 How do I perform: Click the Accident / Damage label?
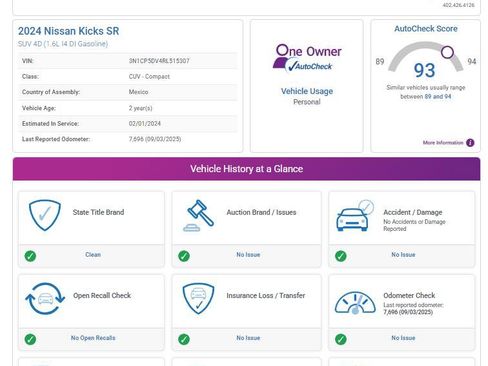click(x=413, y=212)
